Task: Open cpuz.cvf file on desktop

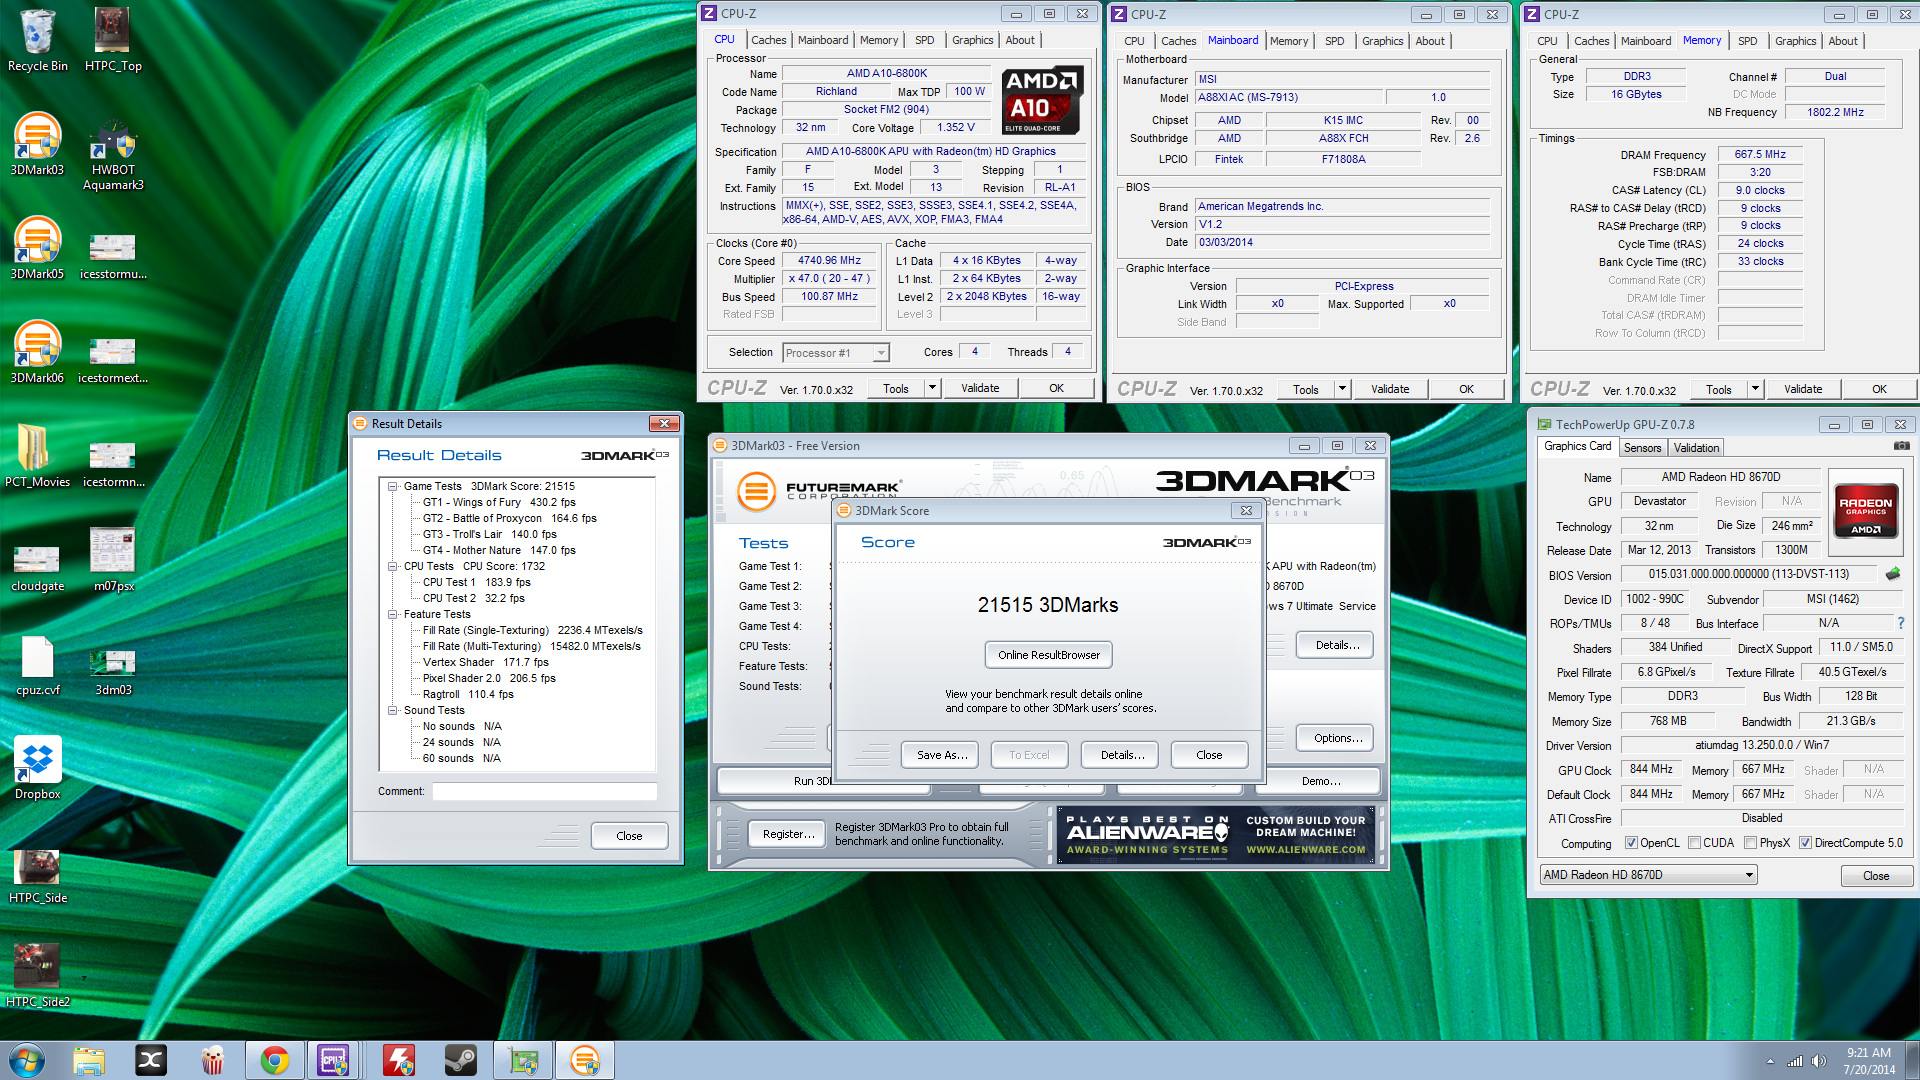Action: coord(37,666)
